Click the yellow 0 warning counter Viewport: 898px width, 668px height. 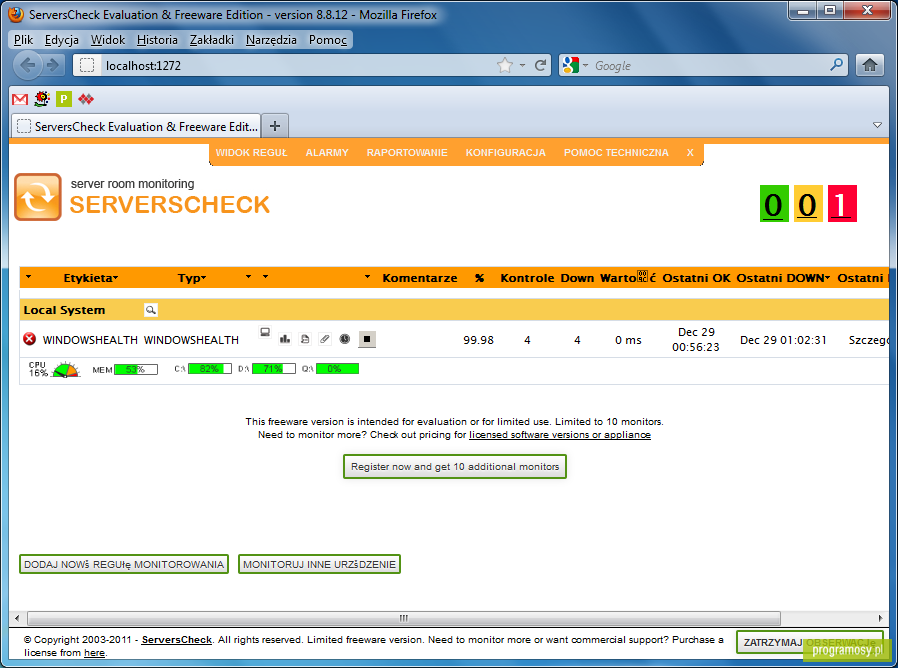[808, 203]
